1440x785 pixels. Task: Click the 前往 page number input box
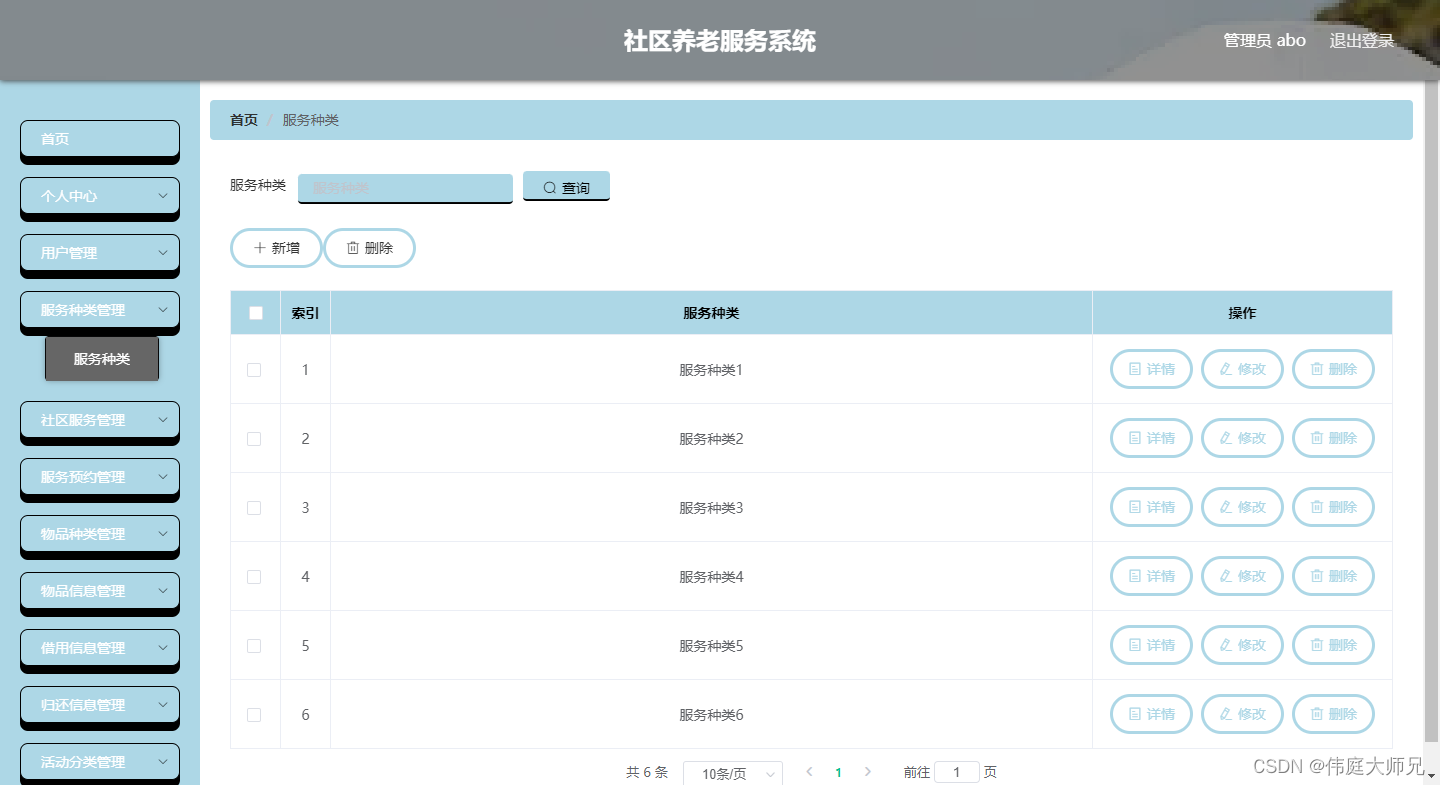click(957, 772)
